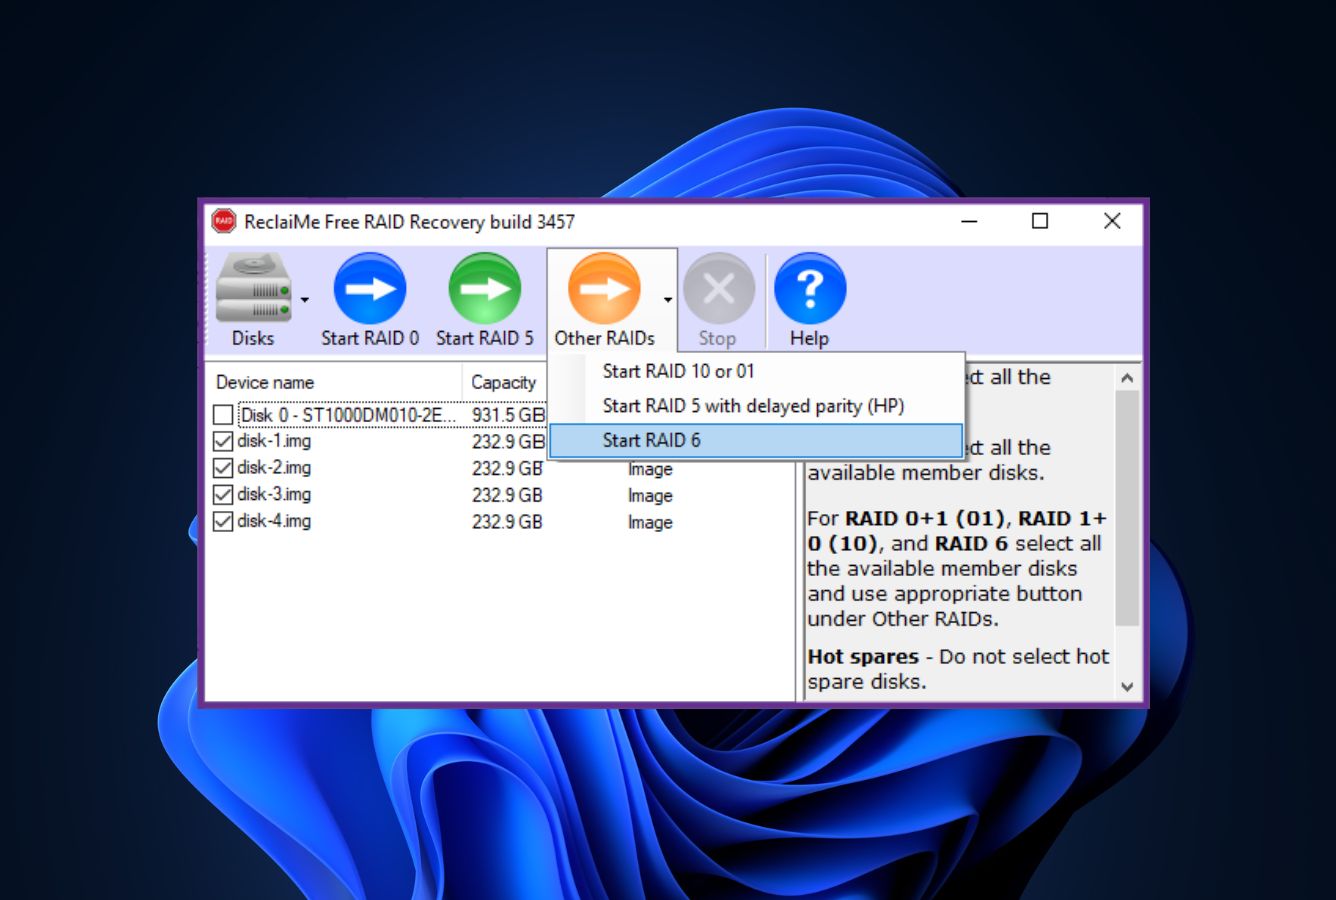Image resolution: width=1336 pixels, height=900 pixels.
Task: Click the Other RAIDs orange arrow
Action: [x=604, y=289]
